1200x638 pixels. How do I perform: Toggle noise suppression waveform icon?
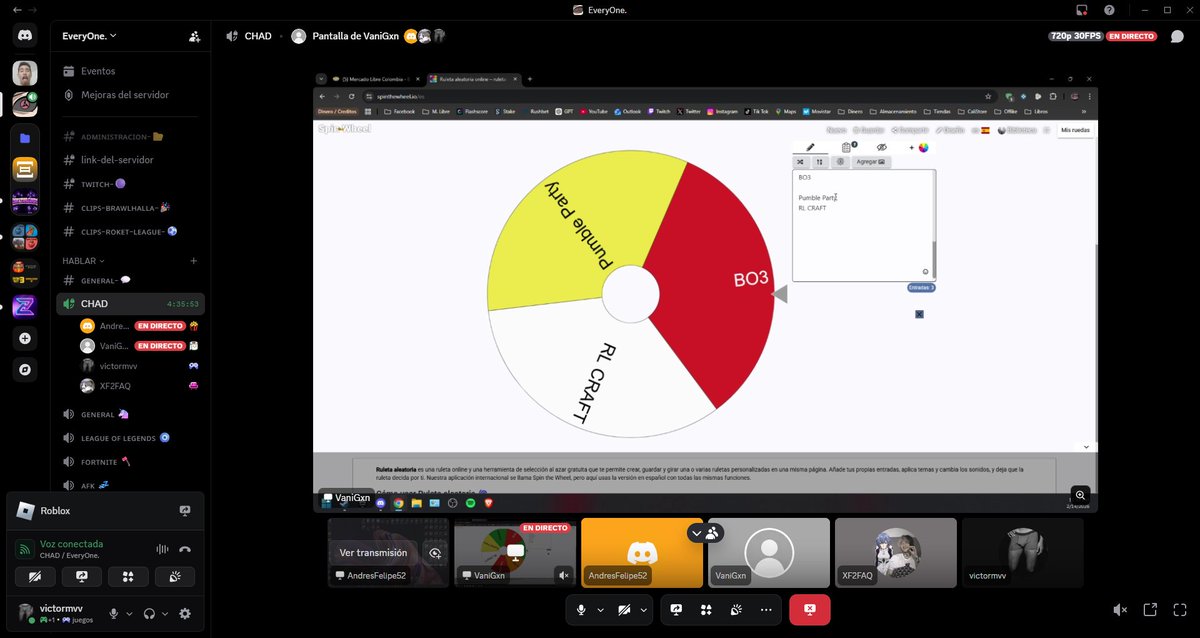pyautogui.click(x=161, y=549)
